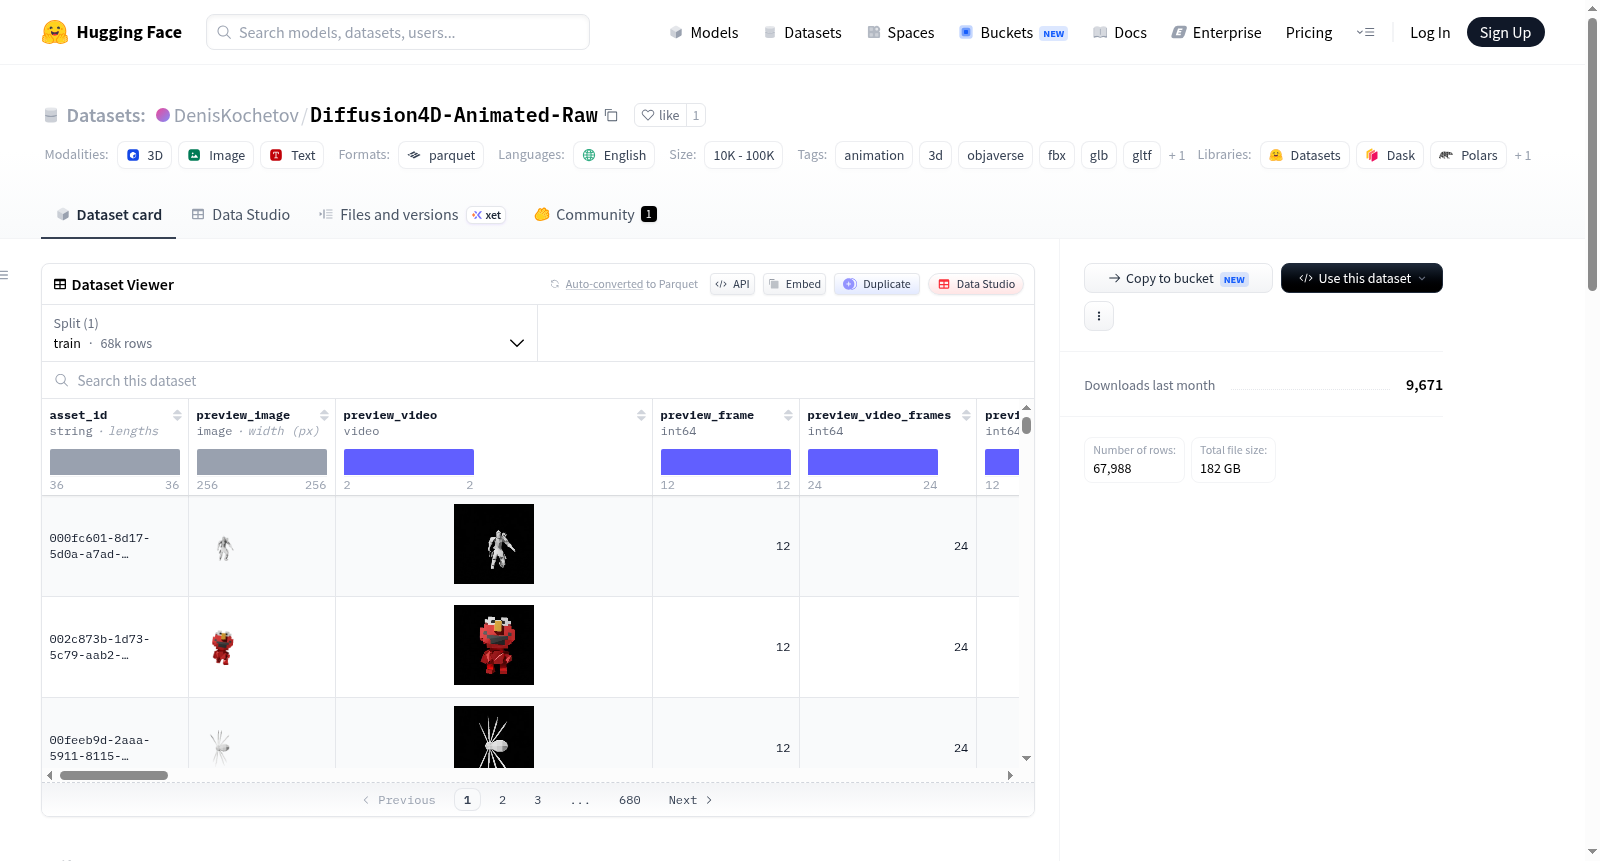
Task: Sort by the preview_video column icon
Action: pyautogui.click(x=641, y=415)
